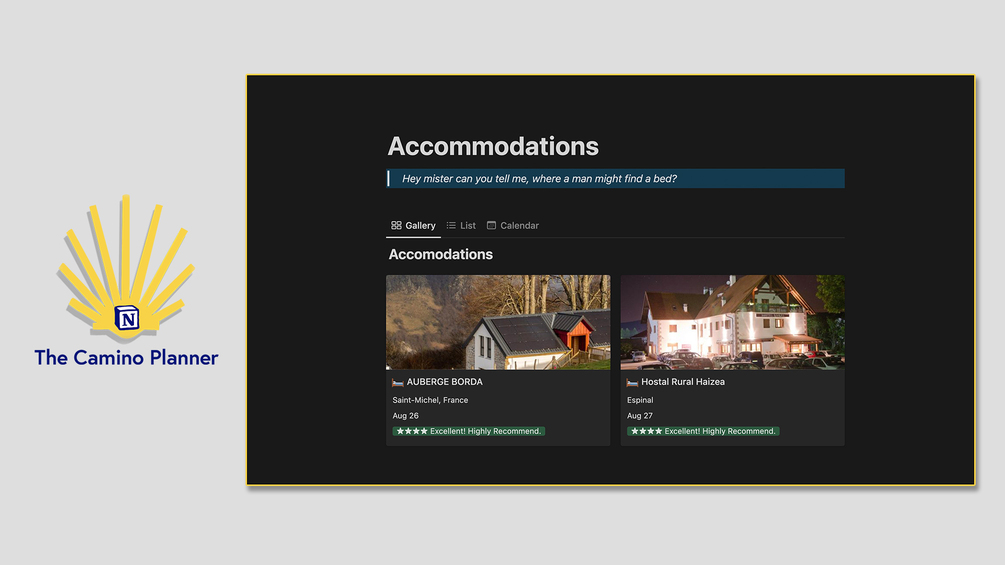Click the Gallery grid icon

pyautogui.click(x=396, y=225)
